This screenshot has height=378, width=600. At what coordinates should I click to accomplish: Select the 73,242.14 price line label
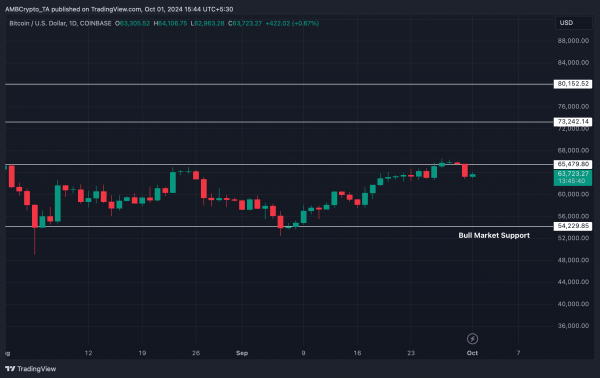pyautogui.click(x=573, y=122)
